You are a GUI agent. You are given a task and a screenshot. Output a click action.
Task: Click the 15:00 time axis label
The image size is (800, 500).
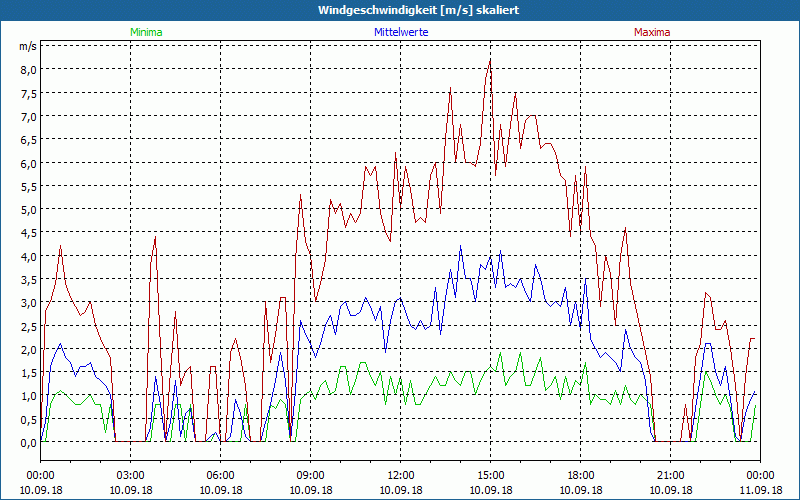pyautogui.click(x=490, y=476)
